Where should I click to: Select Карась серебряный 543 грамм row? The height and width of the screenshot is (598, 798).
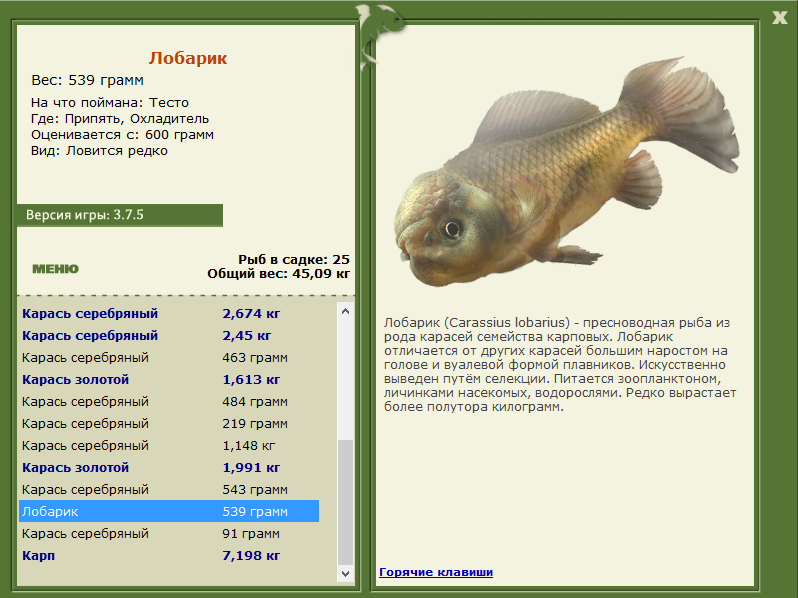169,490
